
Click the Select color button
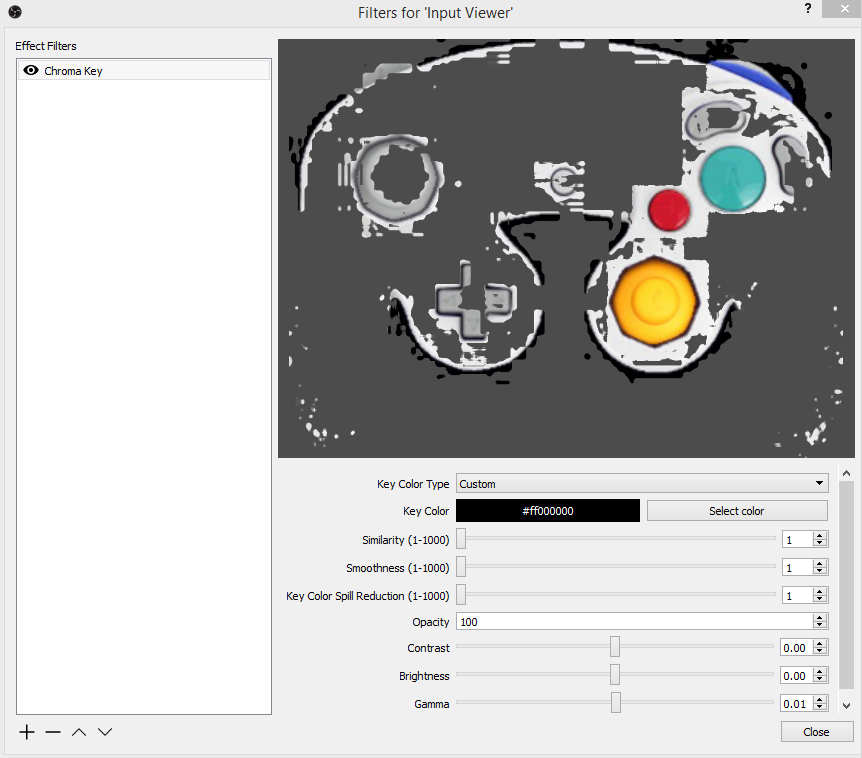click(737, 511)
